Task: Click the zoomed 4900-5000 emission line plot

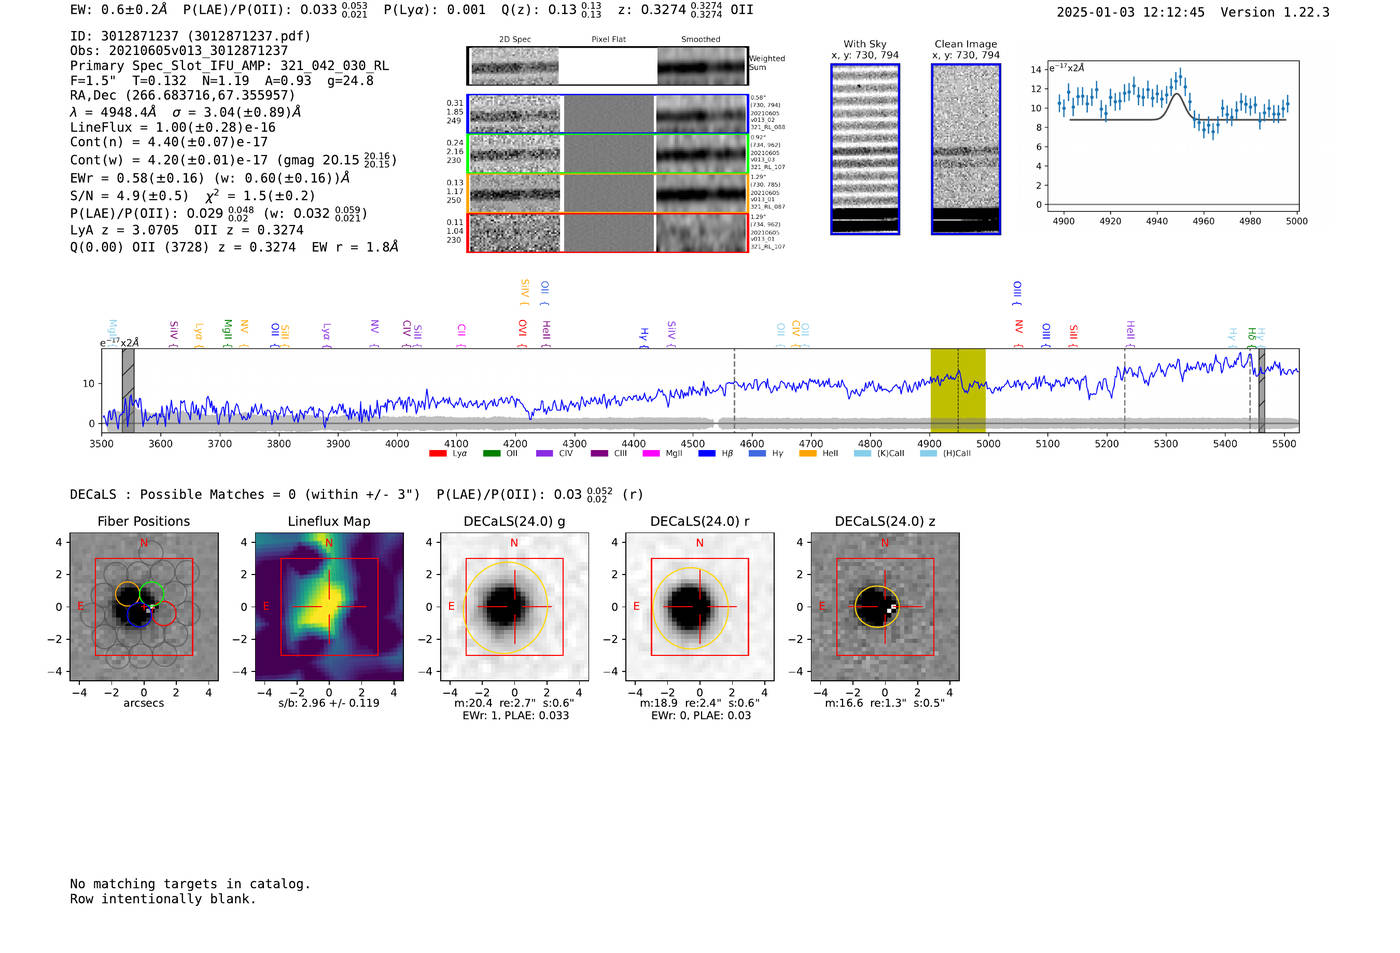Action: click(x=1172, y=136)
